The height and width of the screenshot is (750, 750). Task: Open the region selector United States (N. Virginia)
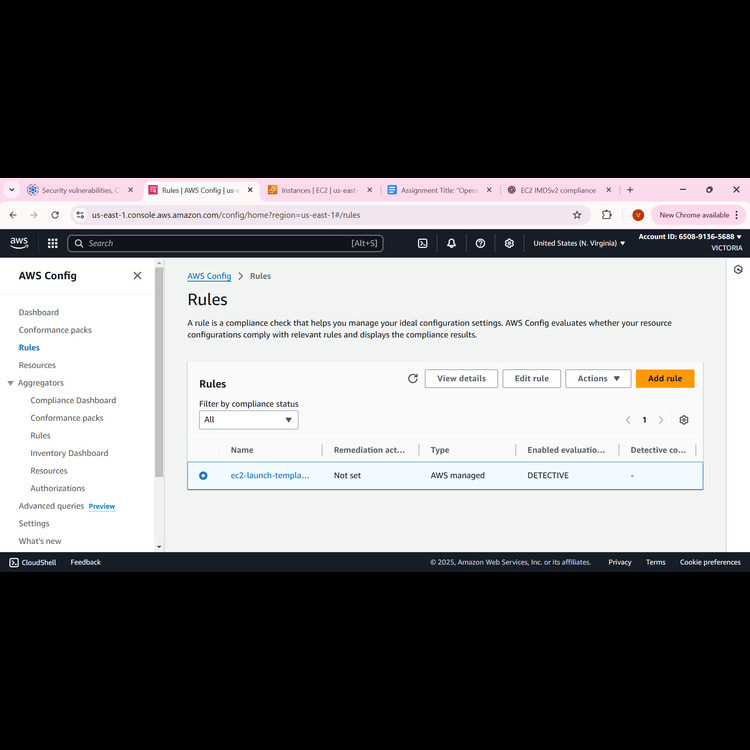coord(579,243)
